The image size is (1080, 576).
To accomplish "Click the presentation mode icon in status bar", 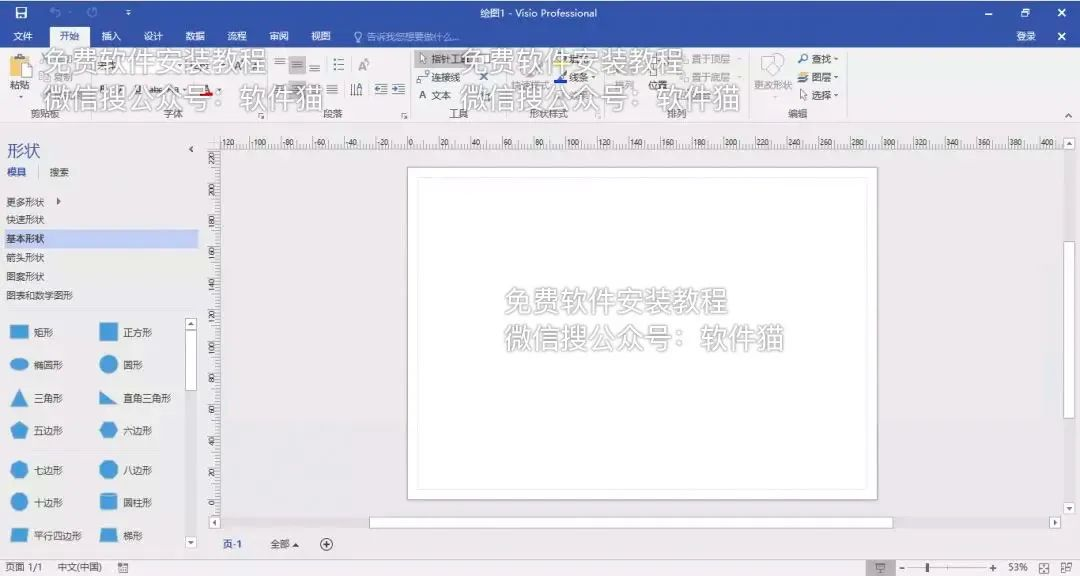I will tap(880, 568).
